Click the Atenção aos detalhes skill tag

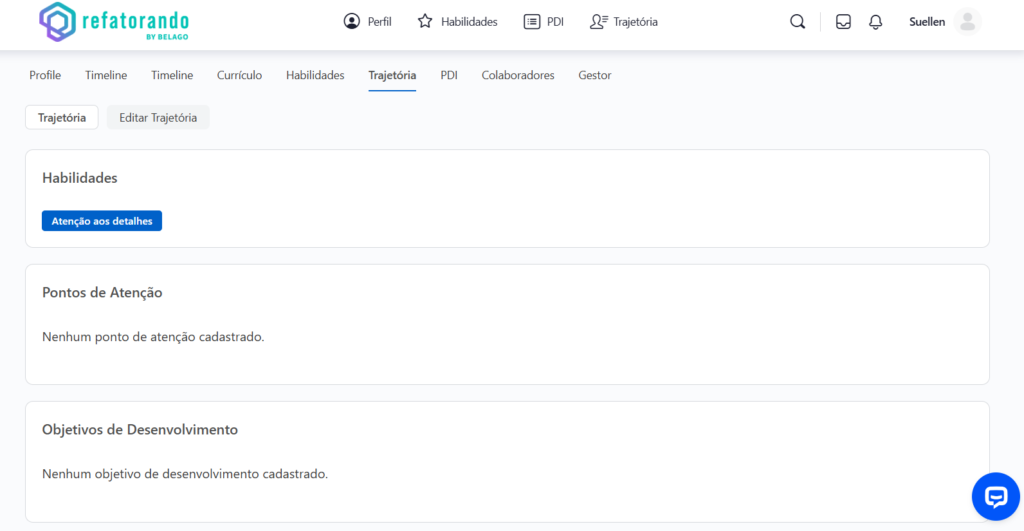coord(102,221)
